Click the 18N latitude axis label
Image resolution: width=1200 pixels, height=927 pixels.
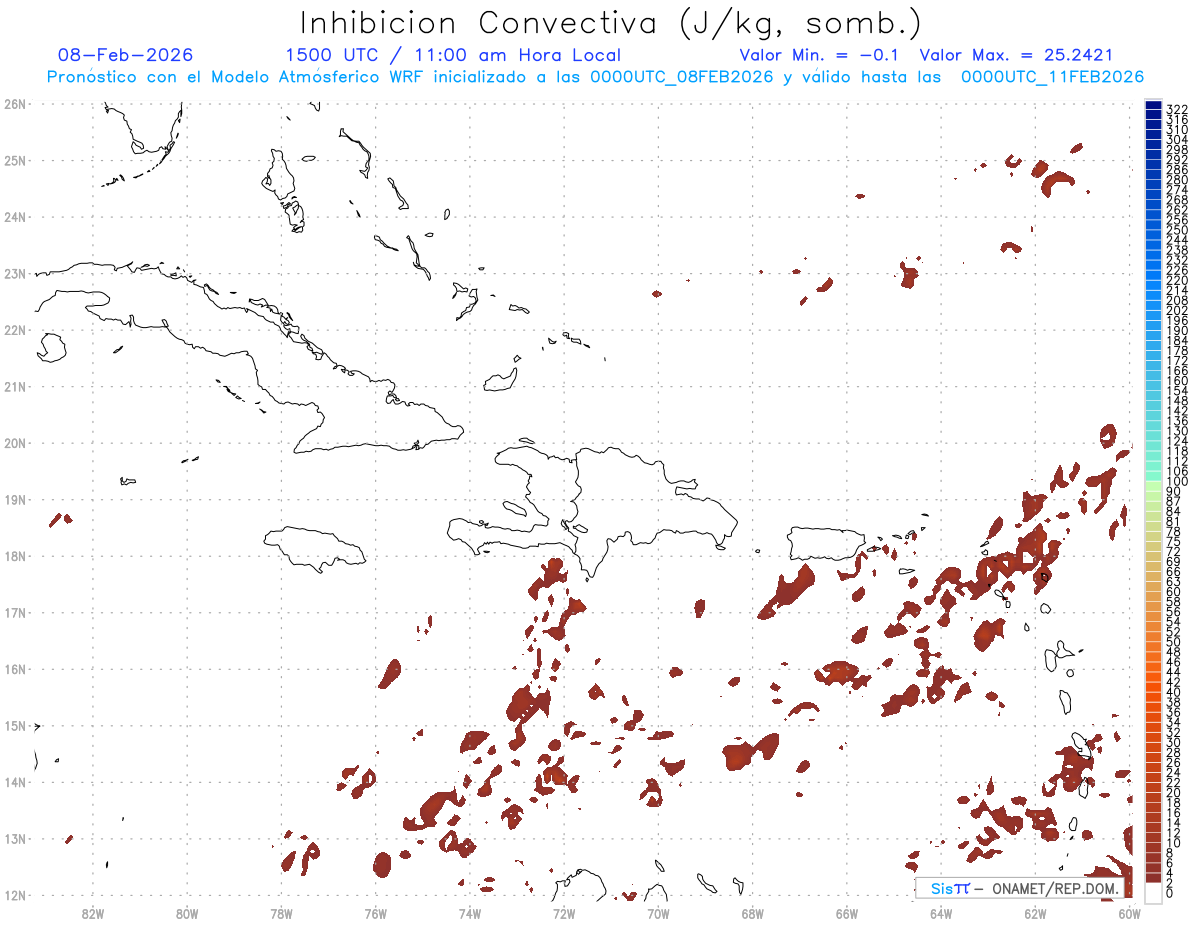pyautogui.click(x=14, y=556)
